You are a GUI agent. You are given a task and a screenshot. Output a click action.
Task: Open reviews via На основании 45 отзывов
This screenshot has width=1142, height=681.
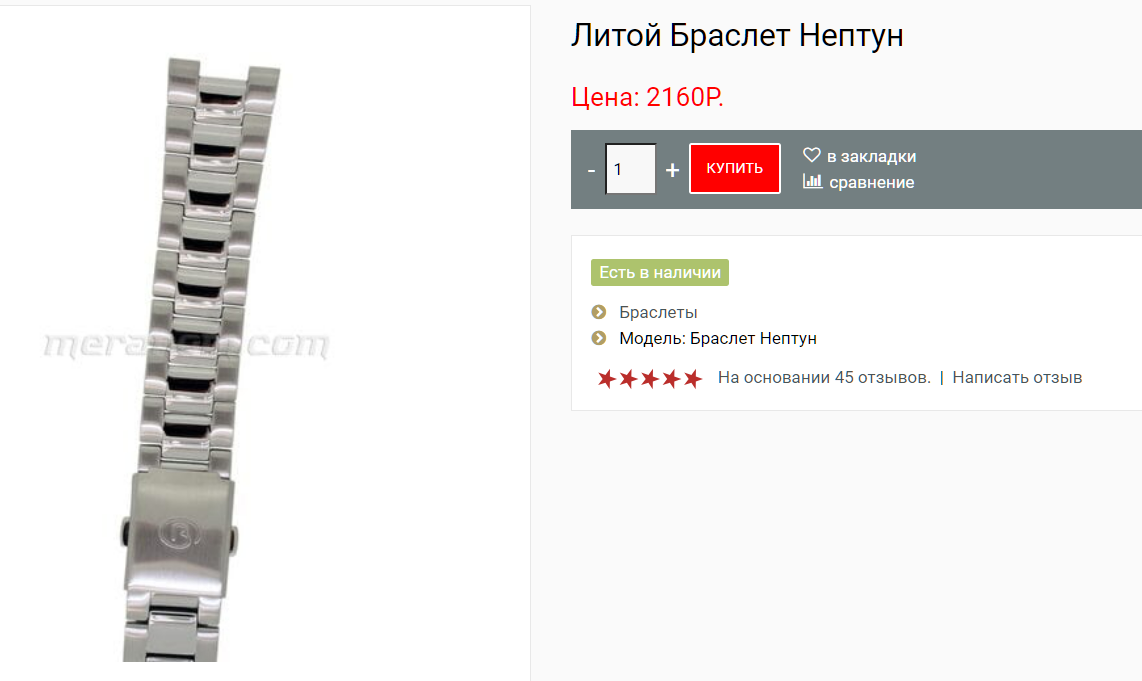point(824,377)
